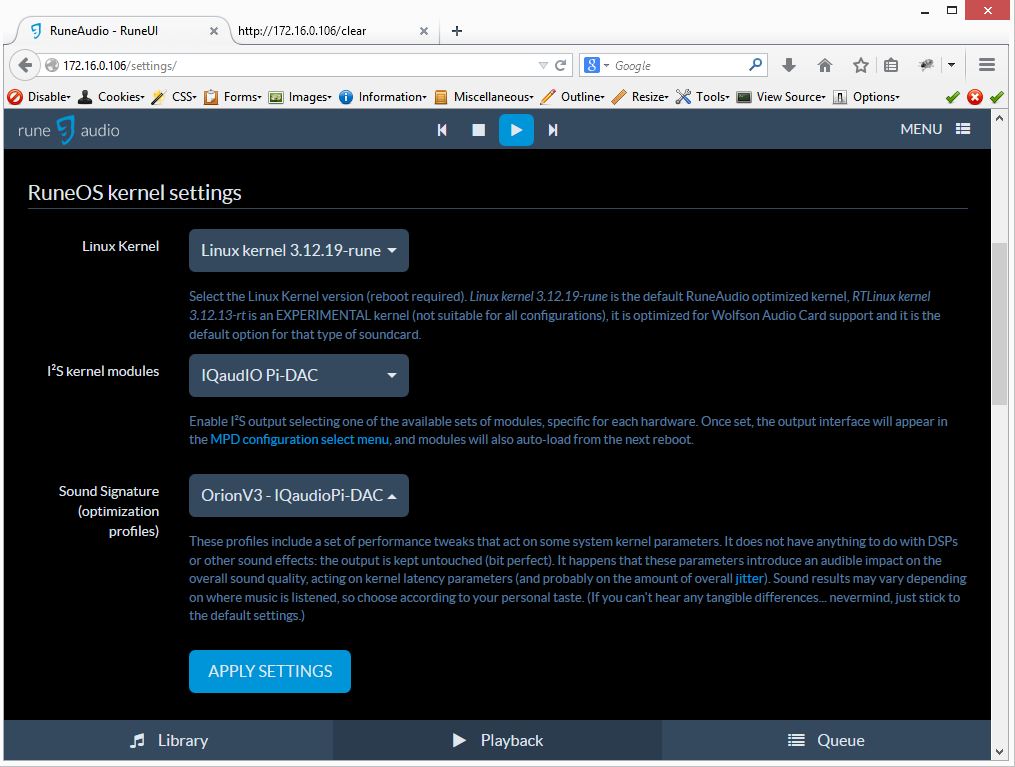The height and width of the screenshot is (767, 1015).
Task: Go to the browser home icon
Action: click(x=824, y=65)
